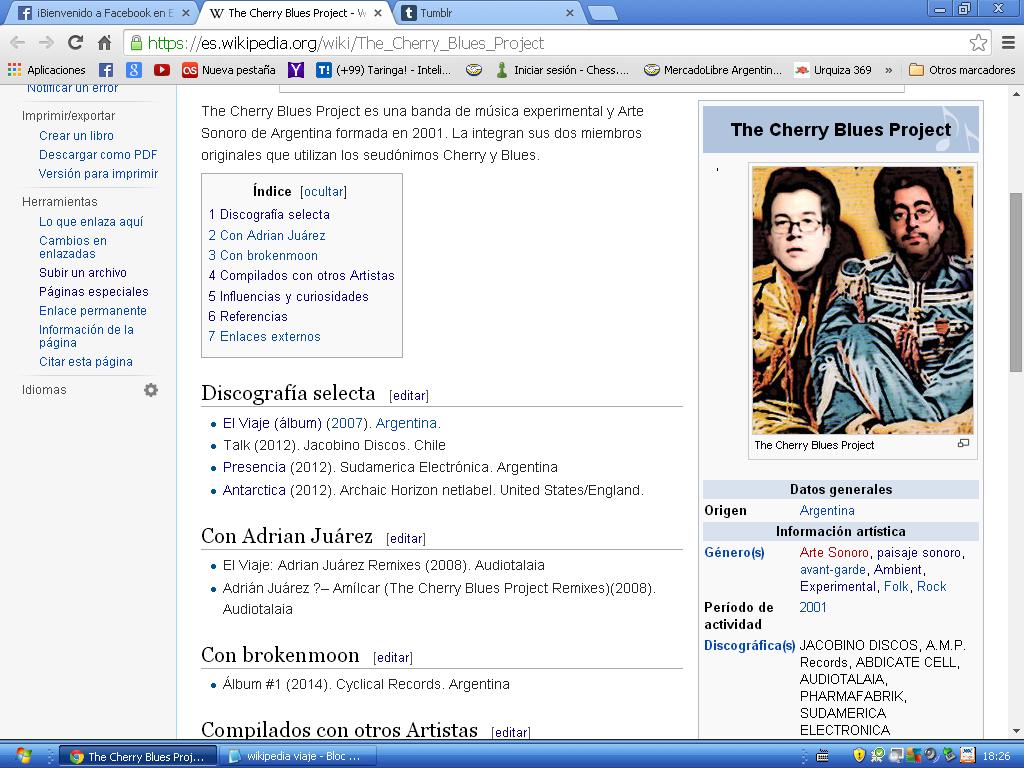Open Cambios en enlazadas link

(72, 247)
